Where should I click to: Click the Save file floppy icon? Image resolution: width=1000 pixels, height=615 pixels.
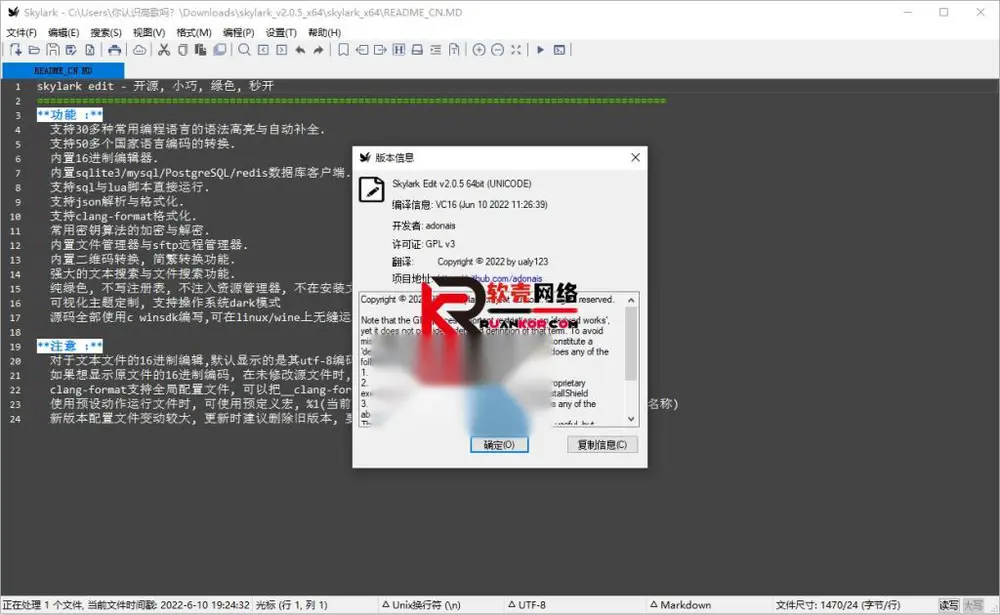click(53, 50)
